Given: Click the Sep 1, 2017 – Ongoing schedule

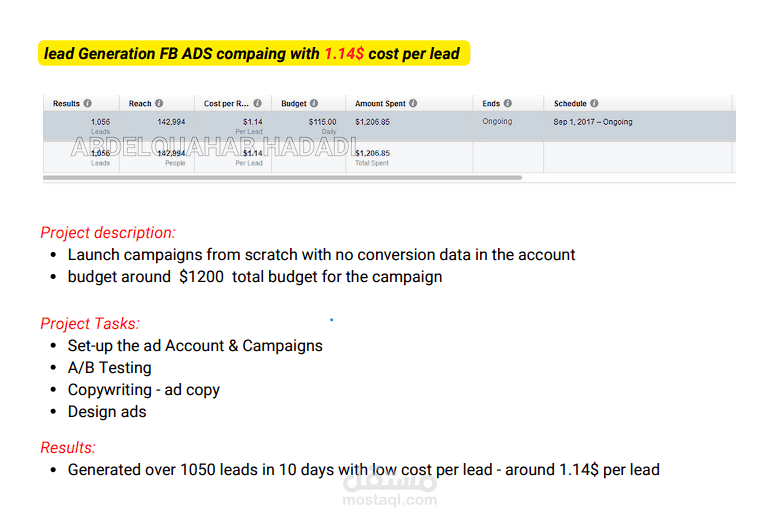Looking at the screenshot, I should [x=593, y=122].
